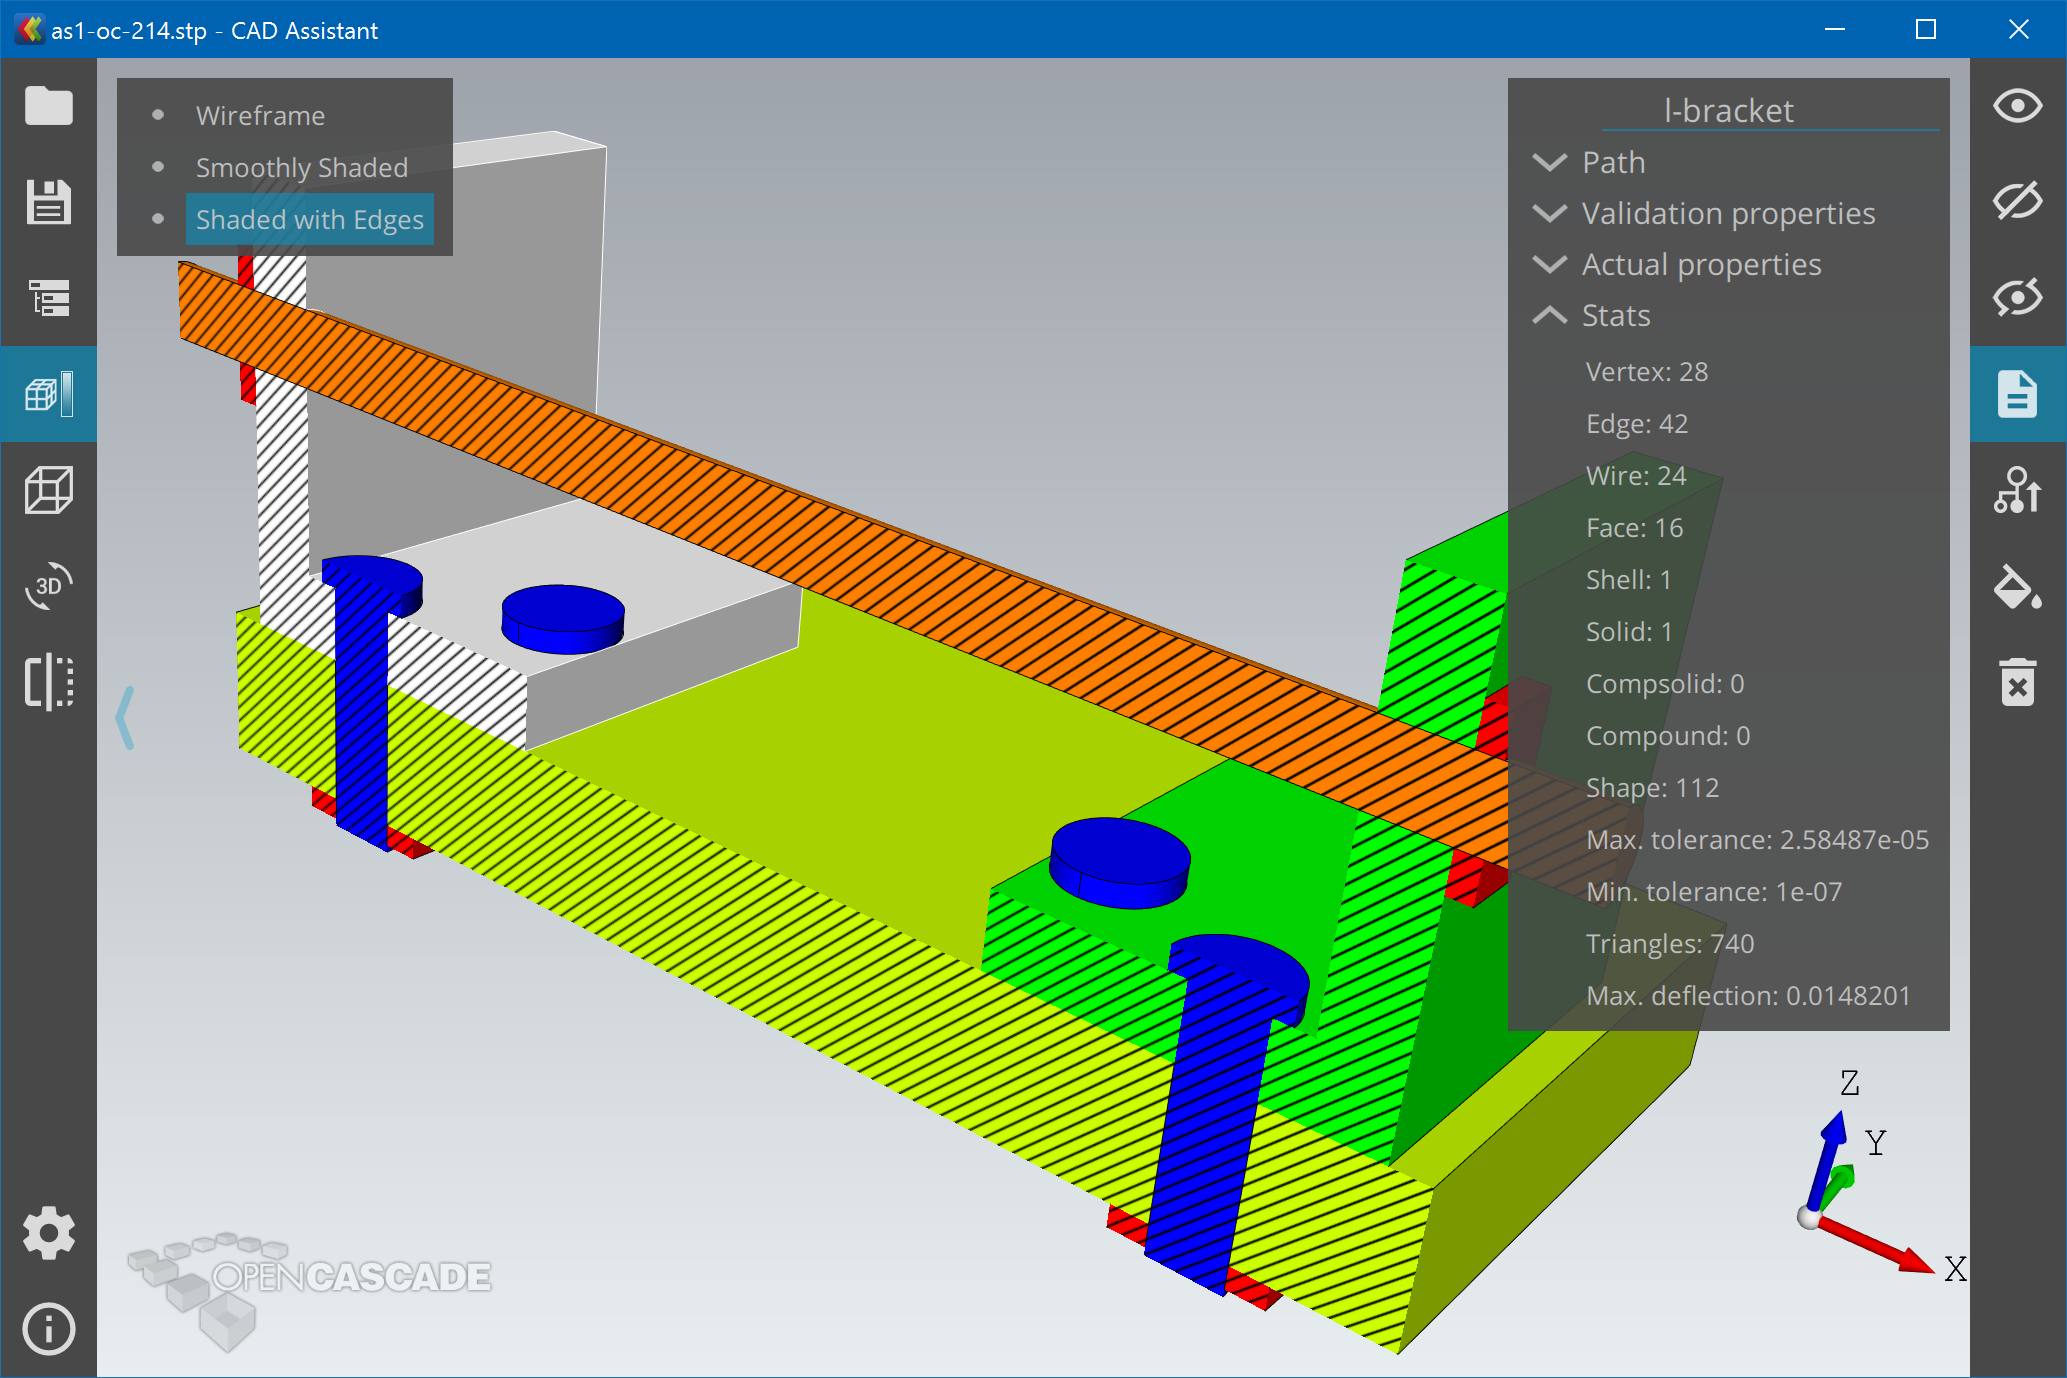Image resolution: width=2067 pixels, height=1378 pixels.
Task: Expand the Path section
Action: [x=1612, y=162]
